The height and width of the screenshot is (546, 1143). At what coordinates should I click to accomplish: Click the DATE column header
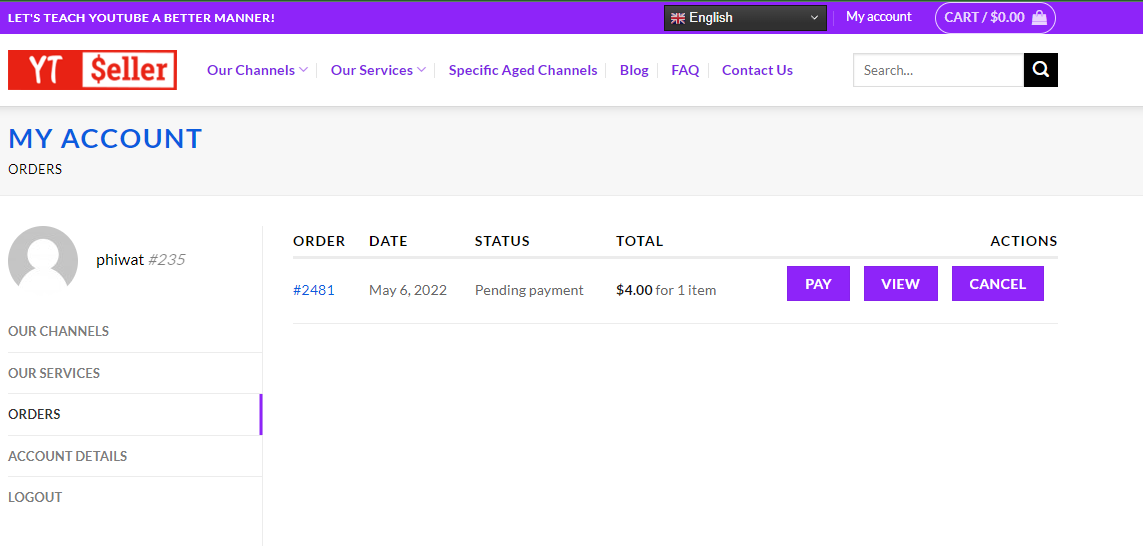[388, 241]
